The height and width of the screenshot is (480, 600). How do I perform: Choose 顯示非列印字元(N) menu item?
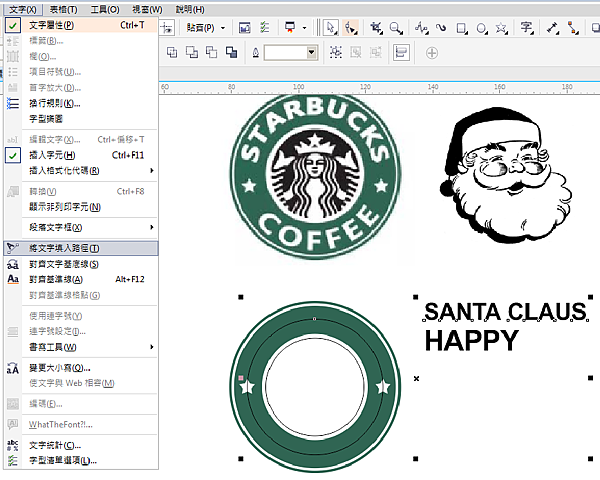point(81,207)
